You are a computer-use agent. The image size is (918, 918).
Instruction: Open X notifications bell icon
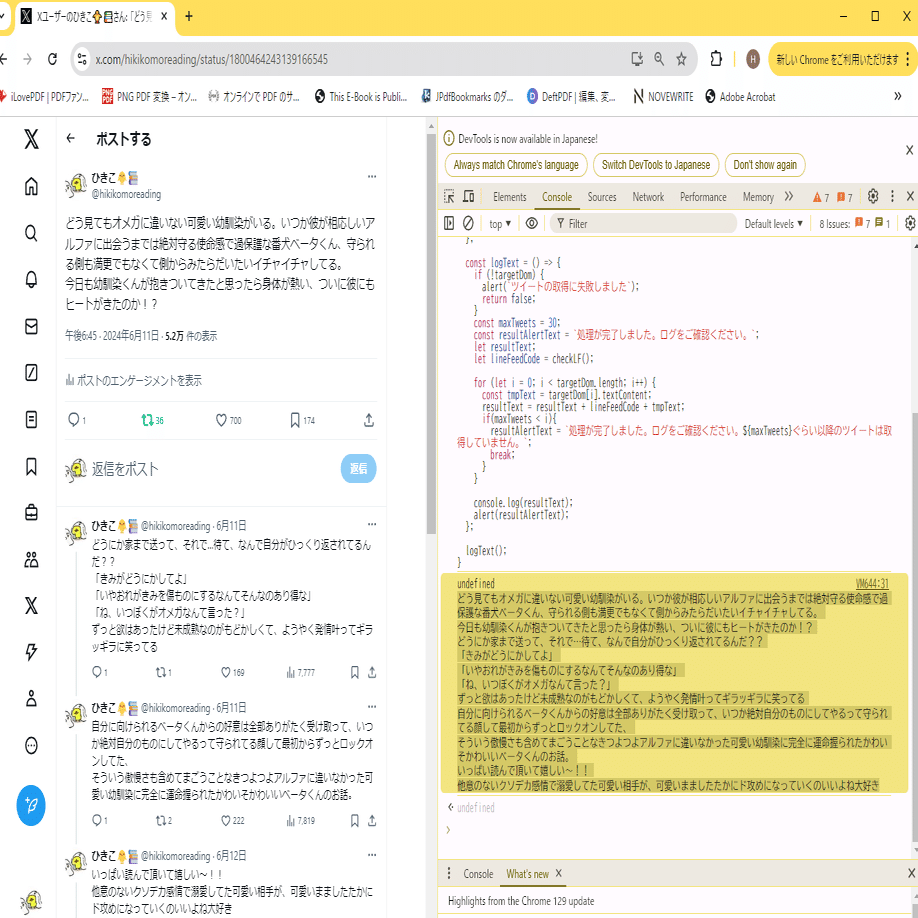point(30,278)
